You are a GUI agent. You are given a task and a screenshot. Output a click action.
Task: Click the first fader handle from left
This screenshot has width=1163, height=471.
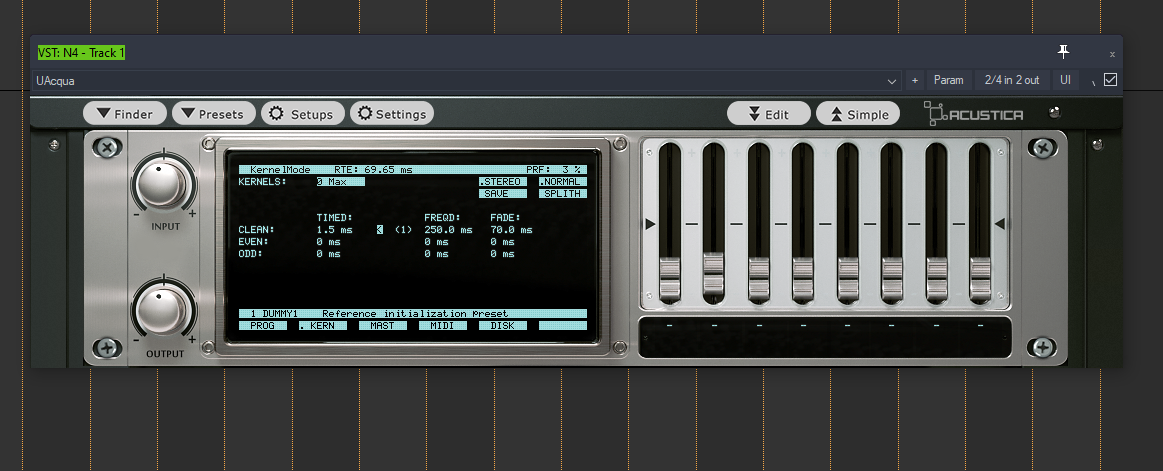(670, 279)
